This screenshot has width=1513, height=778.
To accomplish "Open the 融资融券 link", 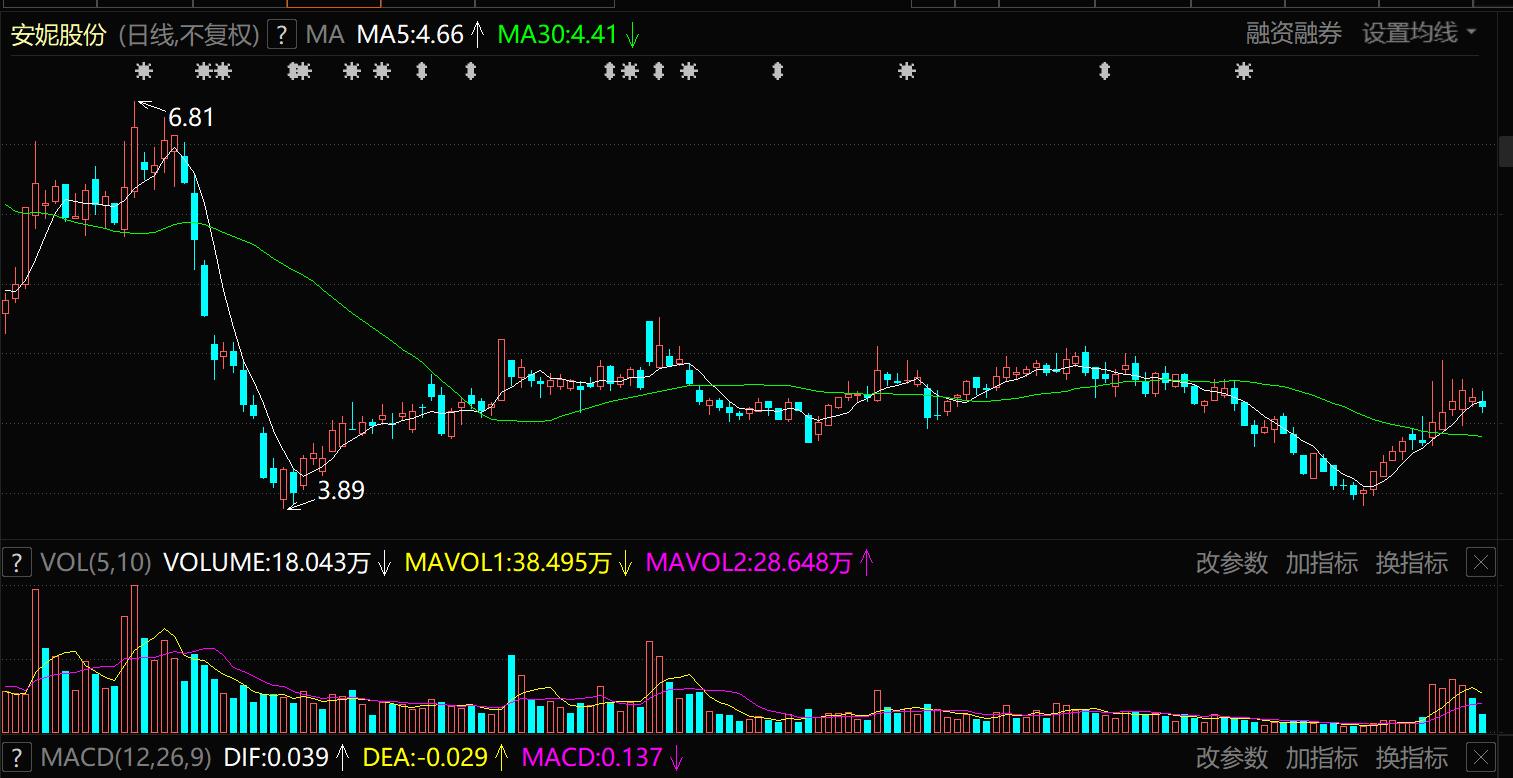I will point(1294,33).
